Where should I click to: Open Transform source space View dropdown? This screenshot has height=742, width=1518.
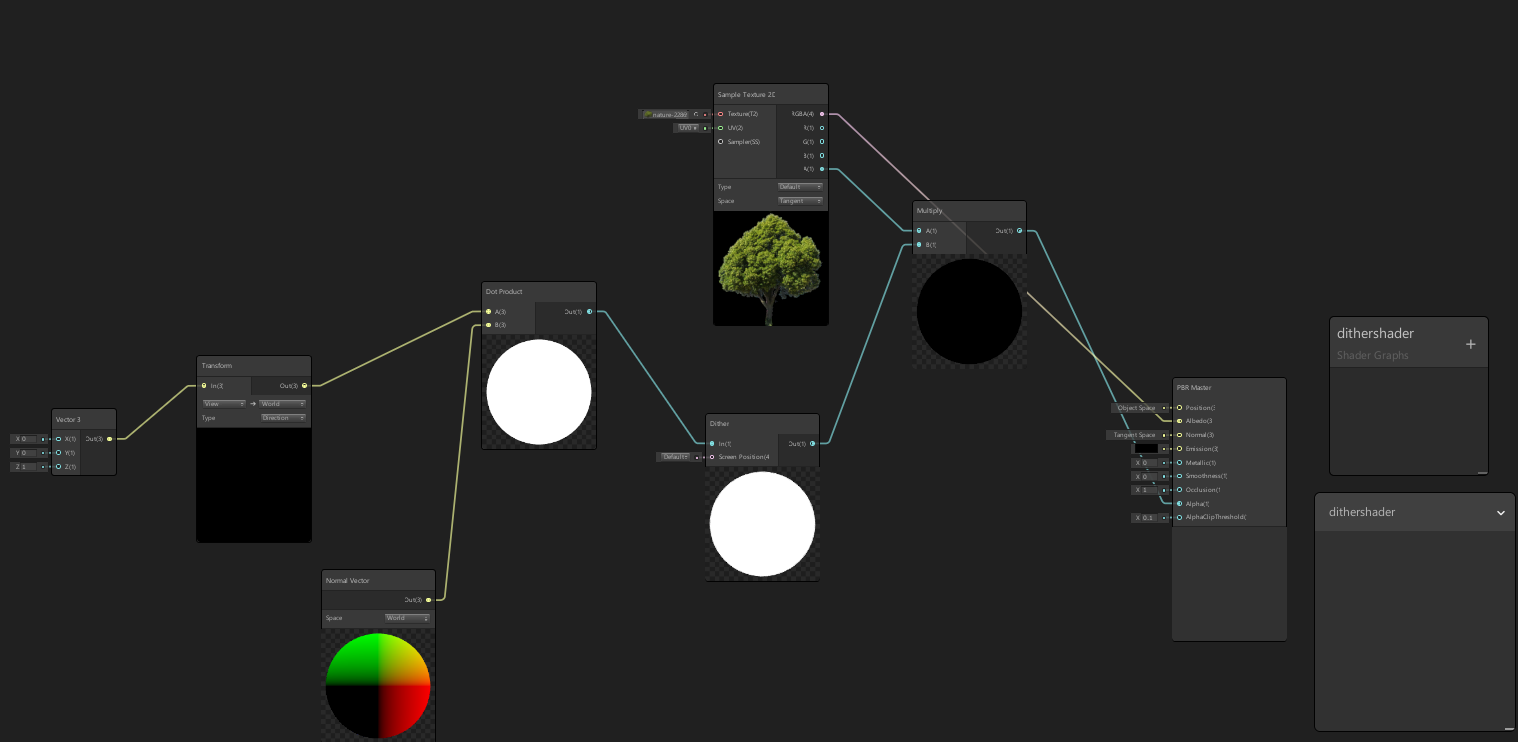tap(224, 404)
